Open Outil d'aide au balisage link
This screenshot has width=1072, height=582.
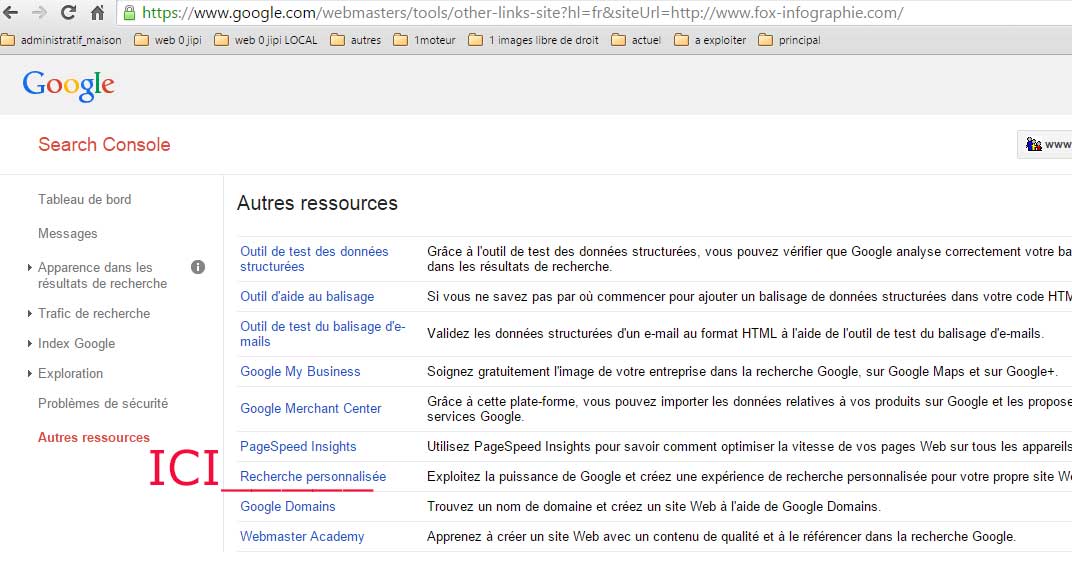[x=307, y=297]
